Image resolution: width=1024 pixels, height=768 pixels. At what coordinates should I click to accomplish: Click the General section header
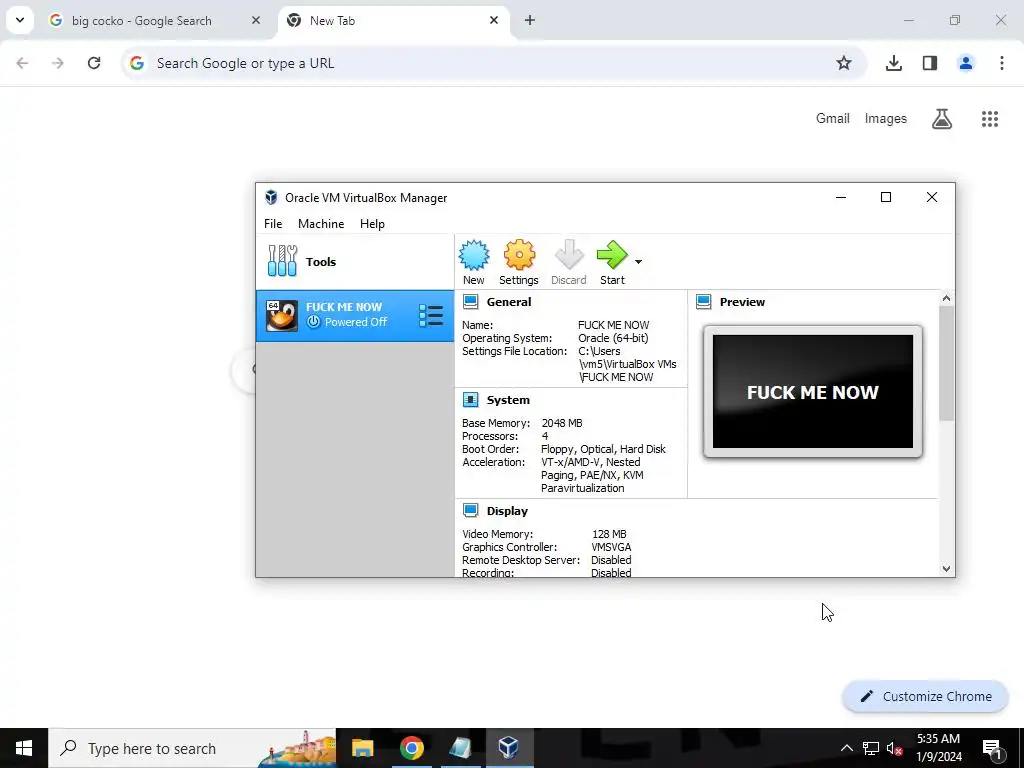509,302
